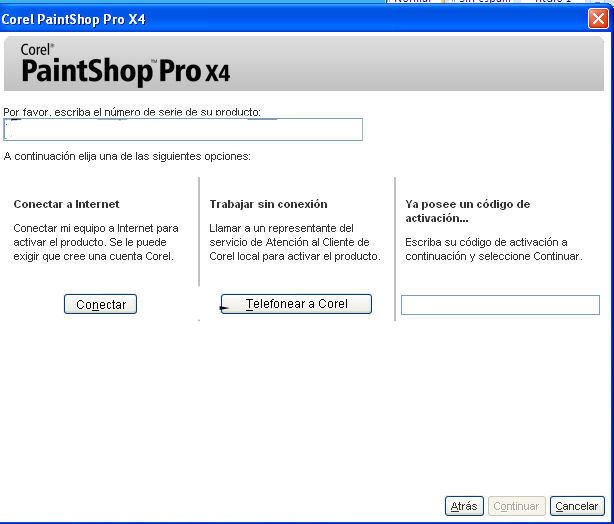Cancel the activation with Cancelar
The image size is (614, 524).
click(x=577, y=506)
